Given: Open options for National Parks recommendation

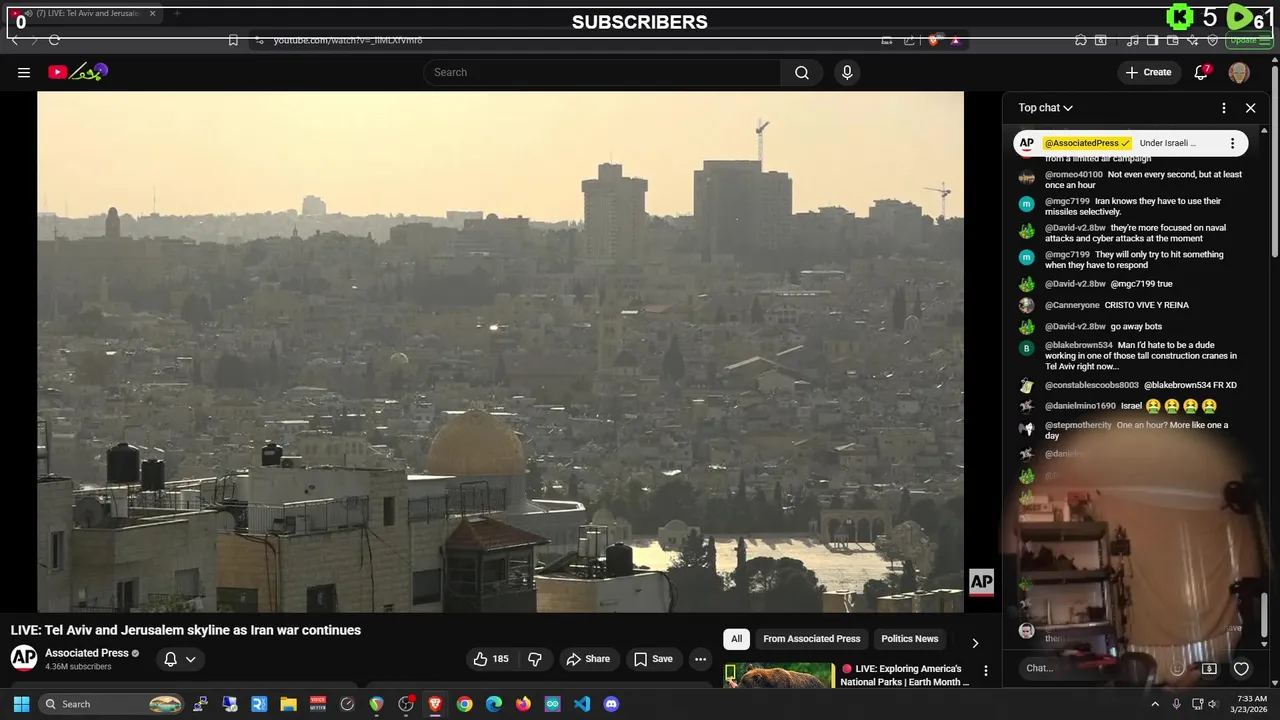Looking at the screenshot, I should coord(985,671).
